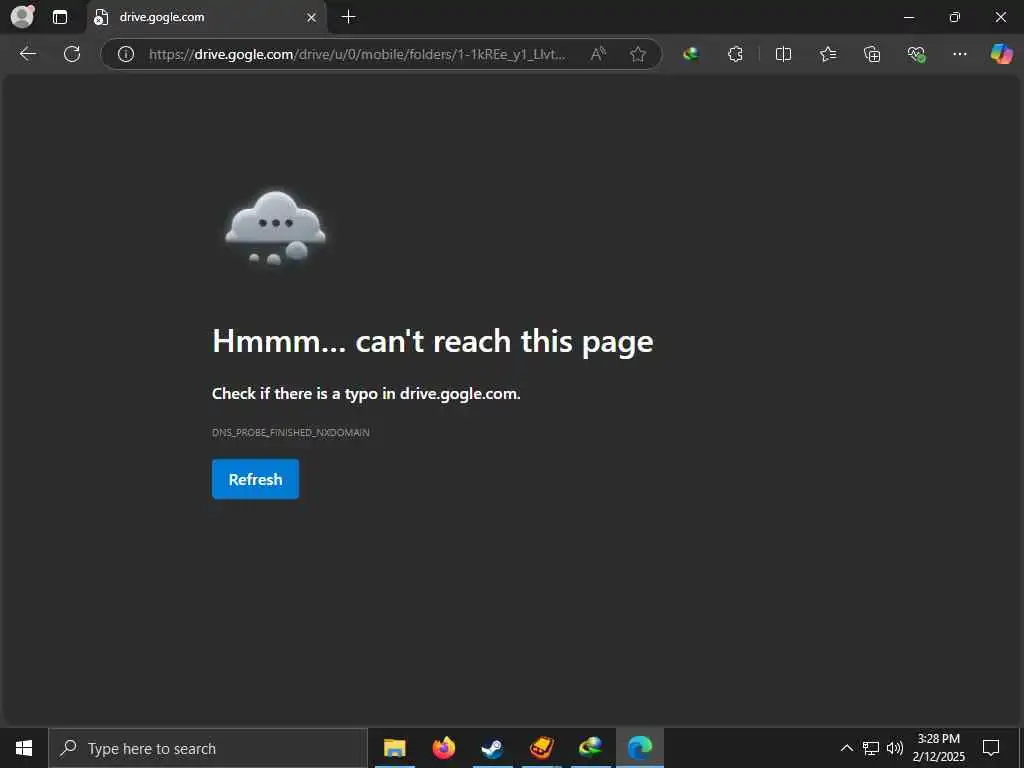This screenshot has width=1024, height=768.
Task: Add this page to favorites star
Action: (x=638, y=54)
